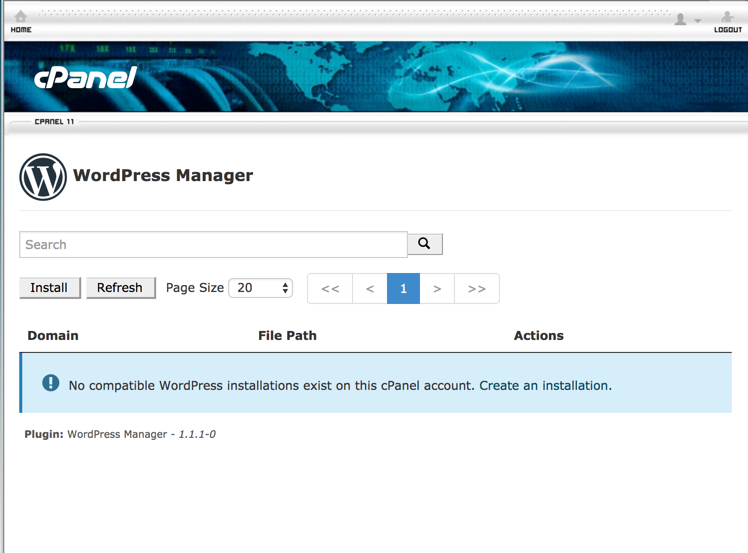Click the Page Size label
Image resolution: width=748 pixels, height=553 pixels.
pyautogui.click(x=195, y=288)
